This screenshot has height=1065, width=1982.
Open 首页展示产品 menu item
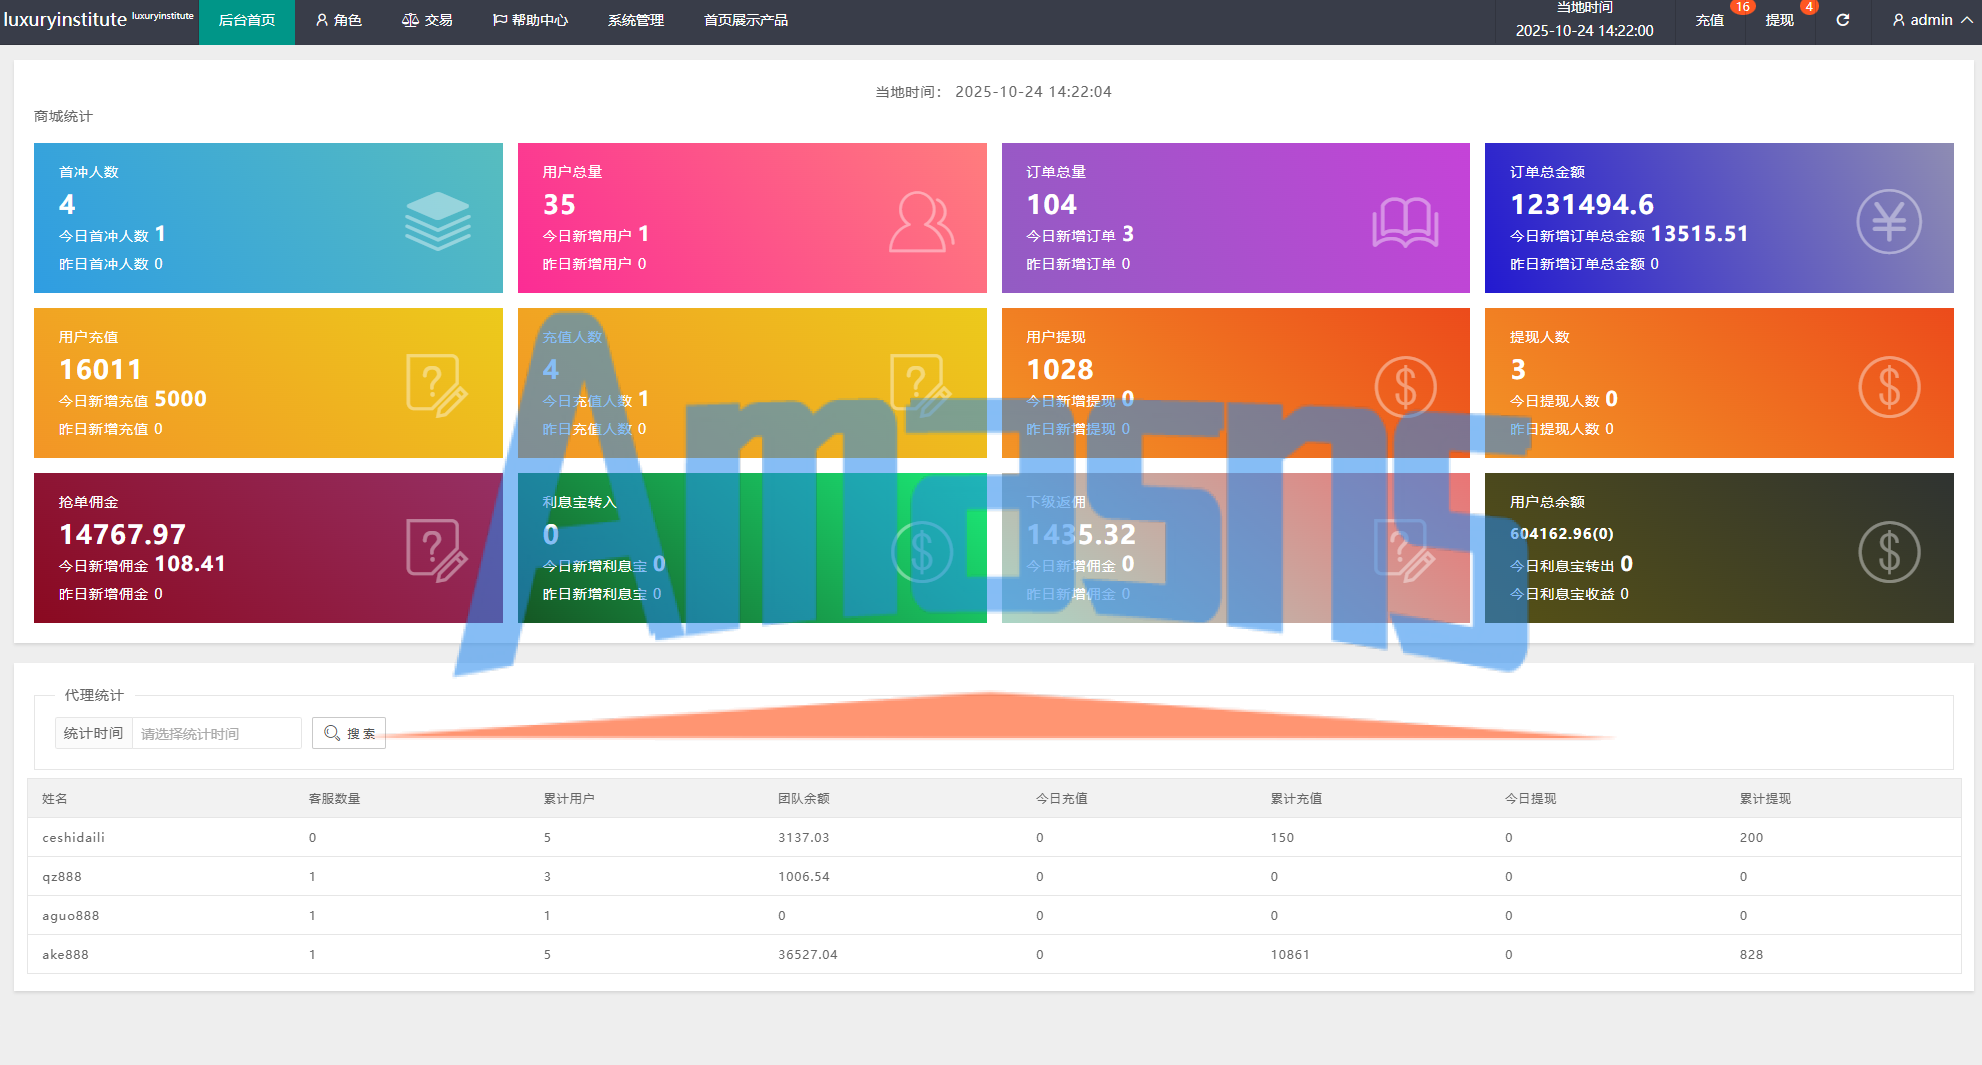click(745, 20)
